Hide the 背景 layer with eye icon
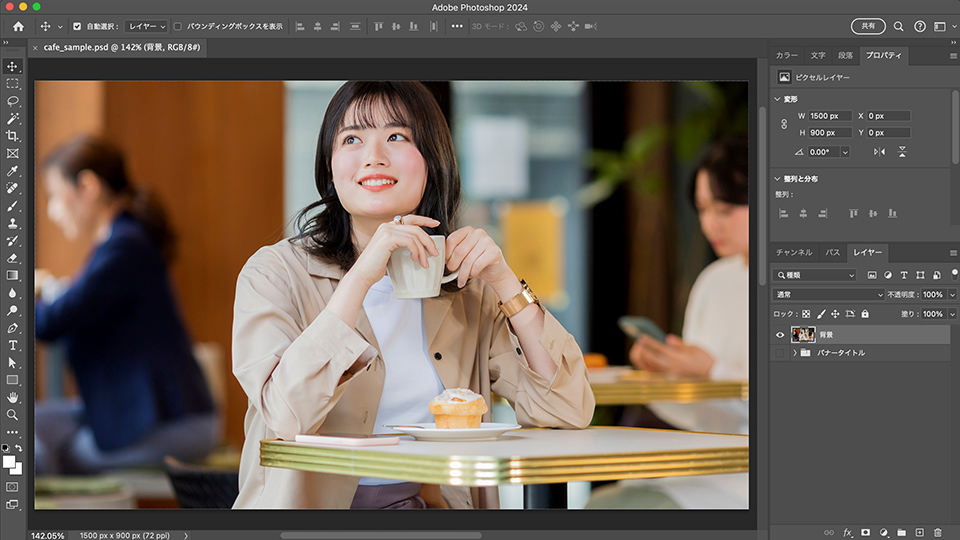Screen dimensions: 960x540 click(780, 335)
